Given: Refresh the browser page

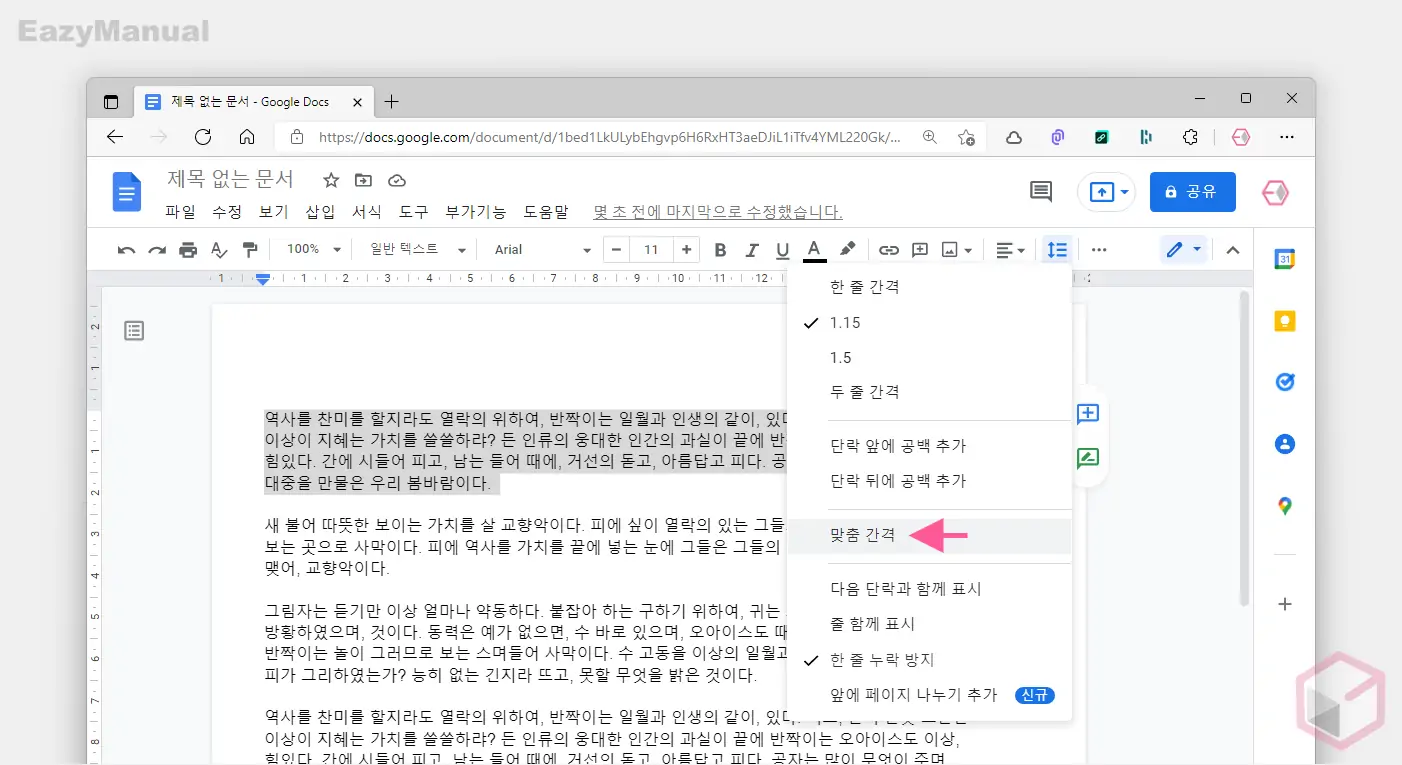Looking at the screenshot, I should [x=203, y=137].
